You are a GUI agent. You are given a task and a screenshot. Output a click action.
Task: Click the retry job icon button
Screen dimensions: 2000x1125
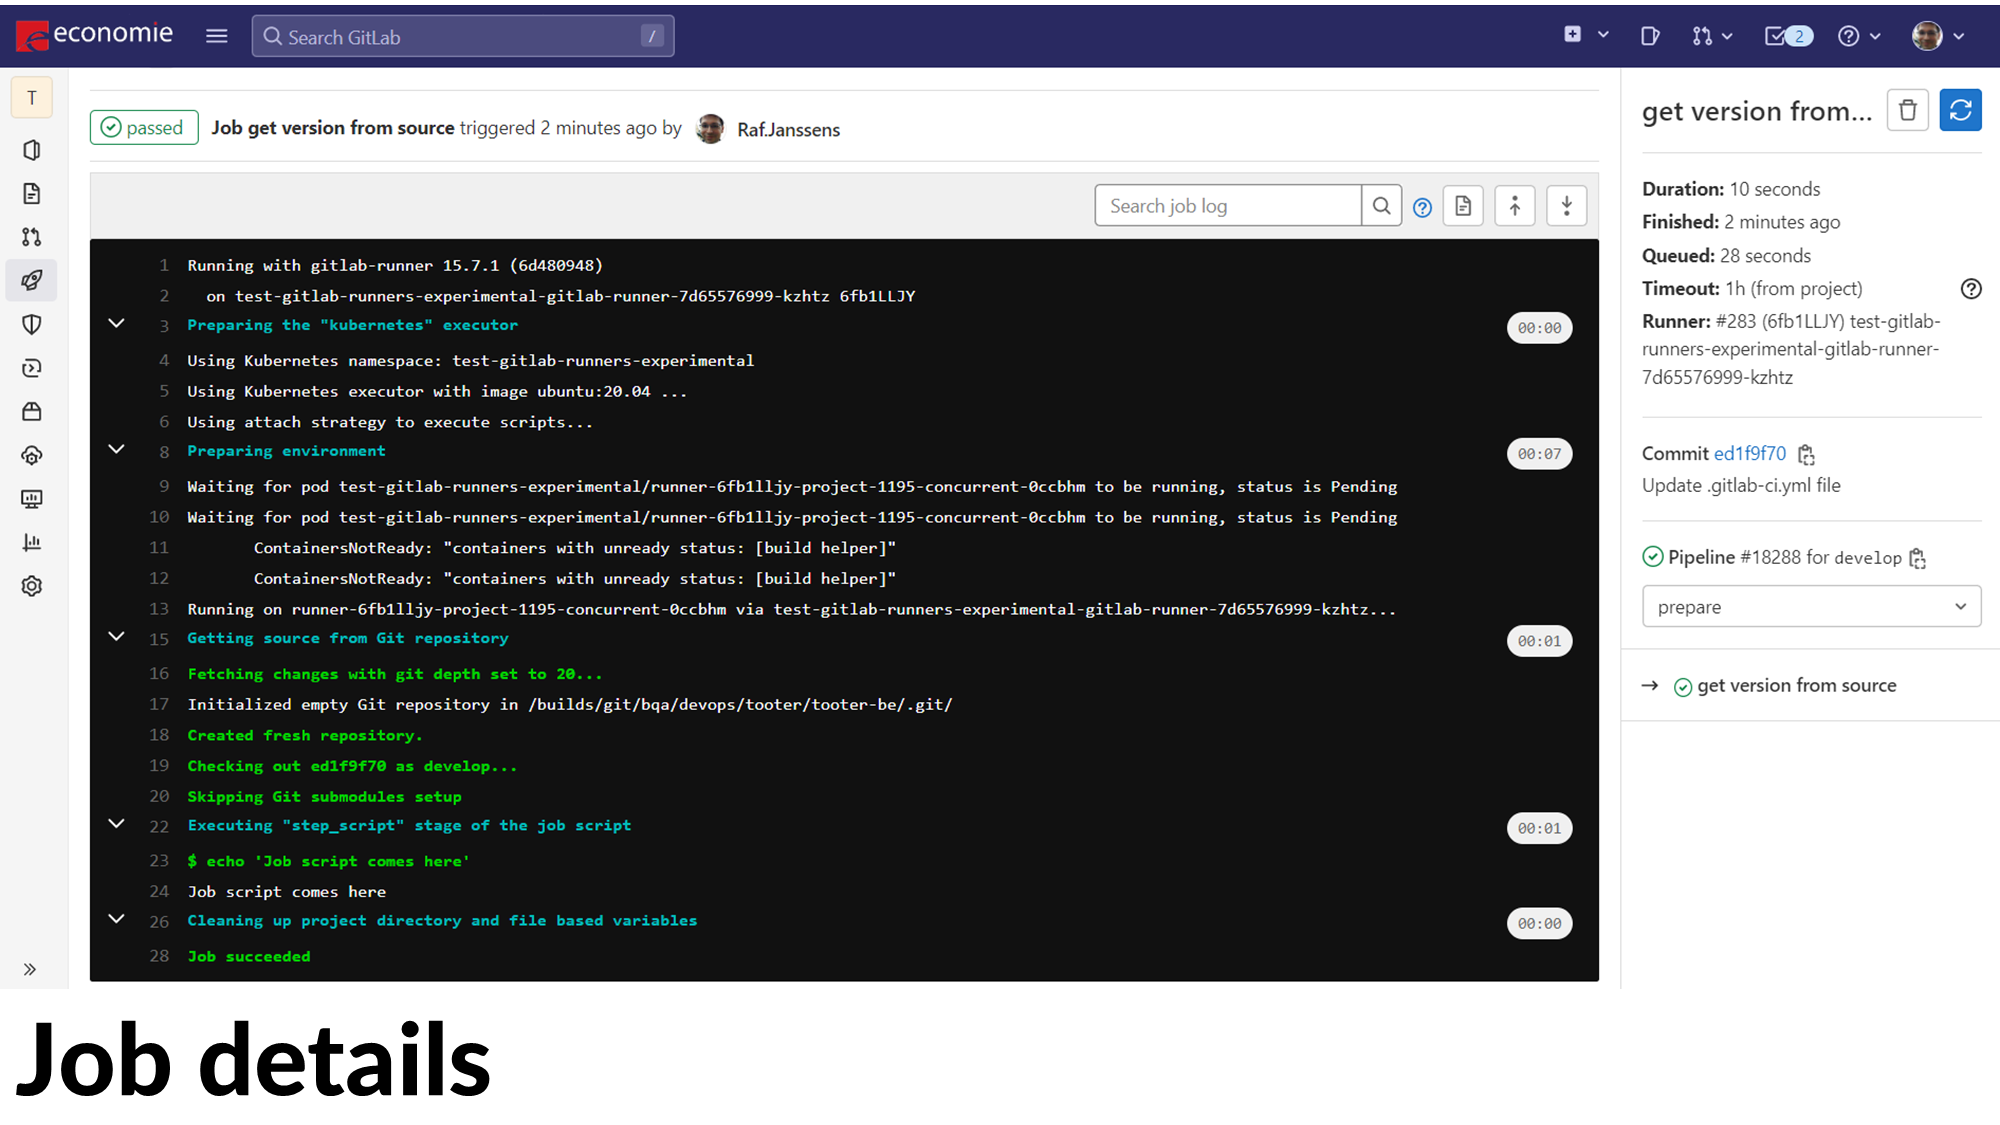click(x=1960, y=110)
